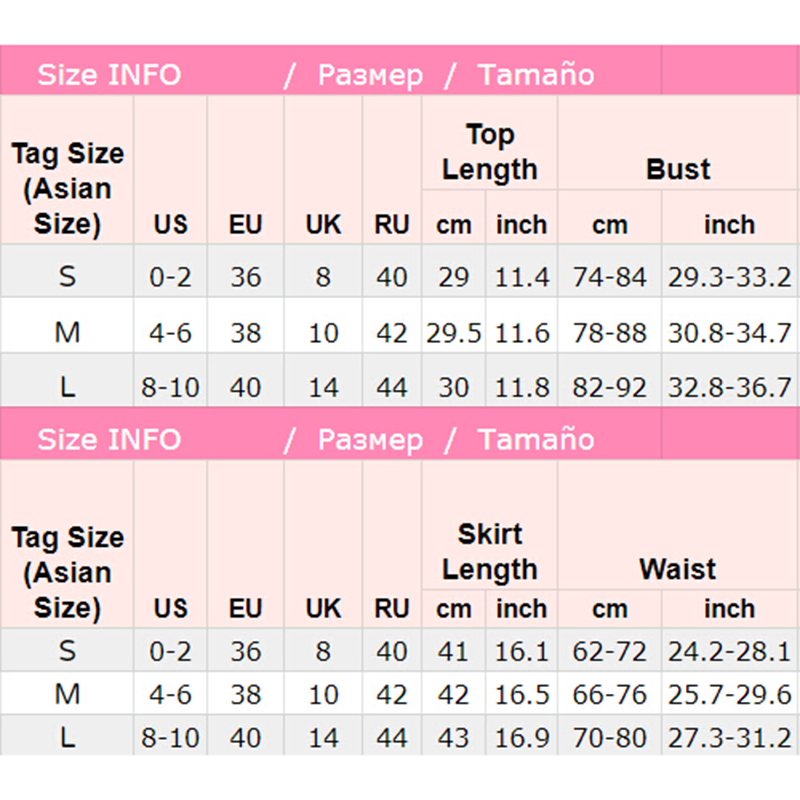Click the 66-76 waist cm value
Screen dimensions: 800x800
(x=610, y=695)
